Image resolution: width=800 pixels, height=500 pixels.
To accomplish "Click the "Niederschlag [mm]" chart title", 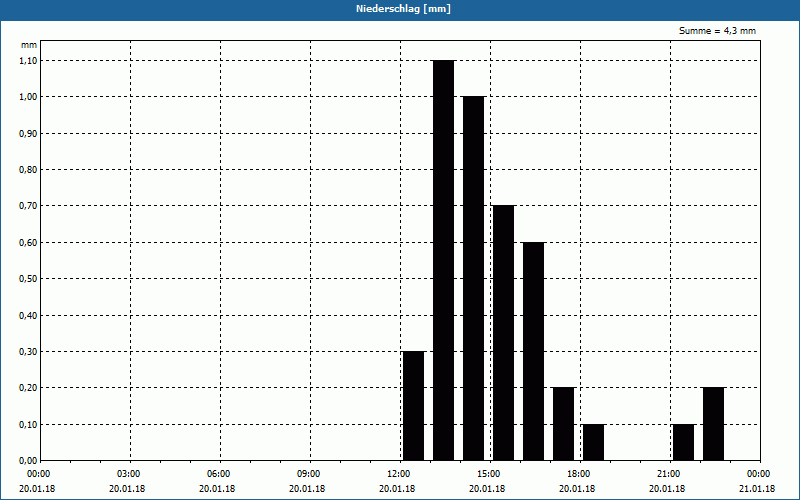I will click(x=403, y=9).
